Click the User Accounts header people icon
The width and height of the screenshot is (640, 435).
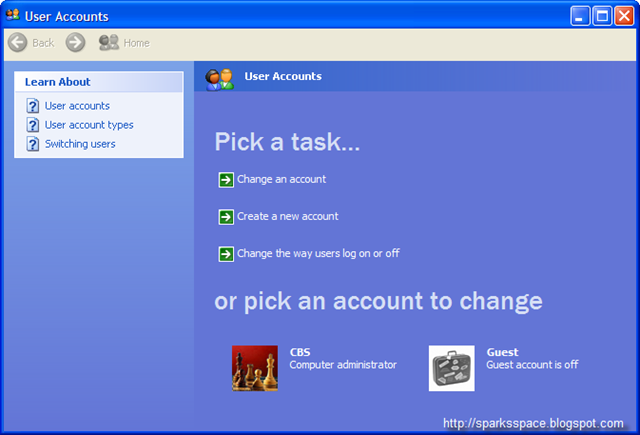click(x=220, y=79)
